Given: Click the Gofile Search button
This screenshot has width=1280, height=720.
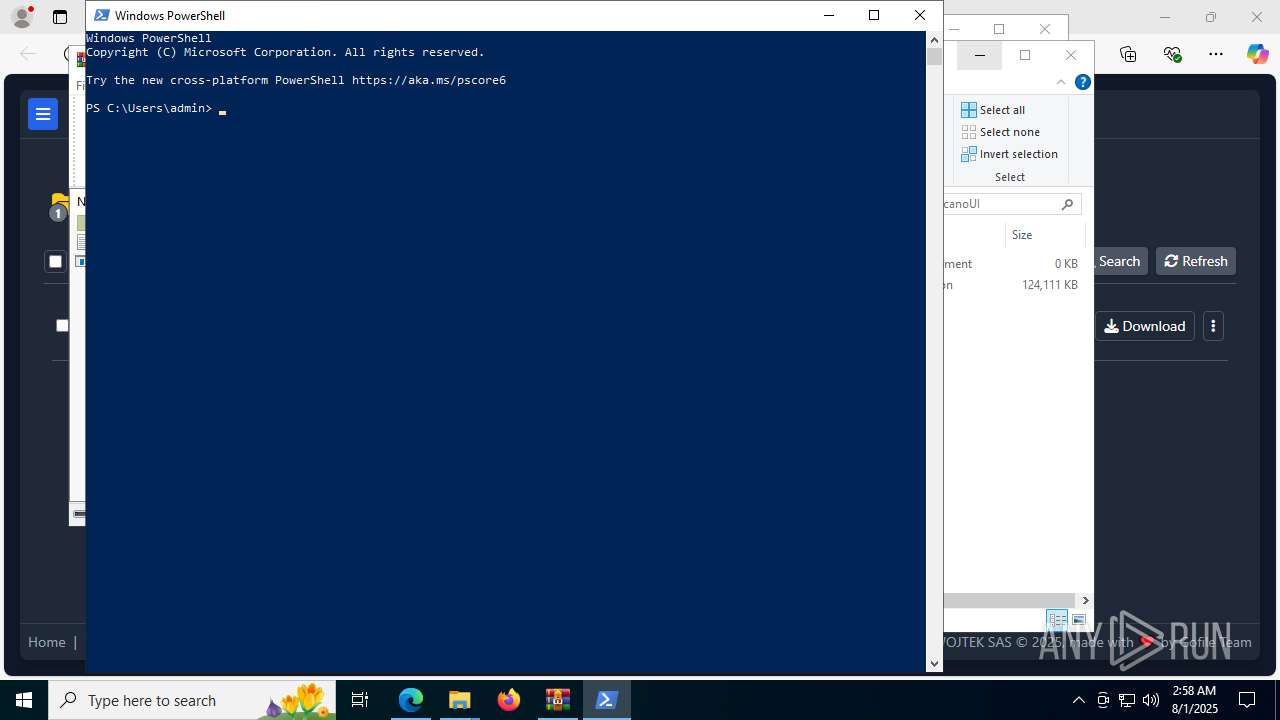Looking at the screenshot, I should click(x=1120, y=261).
